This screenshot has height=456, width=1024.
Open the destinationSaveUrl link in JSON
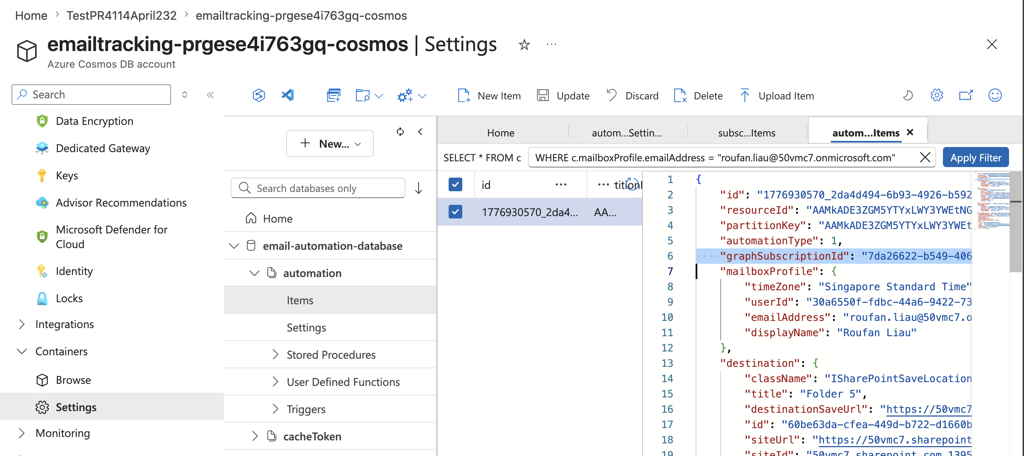click(927, 409)
